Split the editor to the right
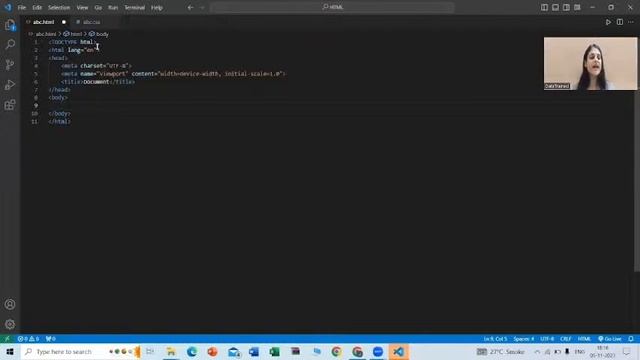 pyautogui.click(x=620, y=22)
